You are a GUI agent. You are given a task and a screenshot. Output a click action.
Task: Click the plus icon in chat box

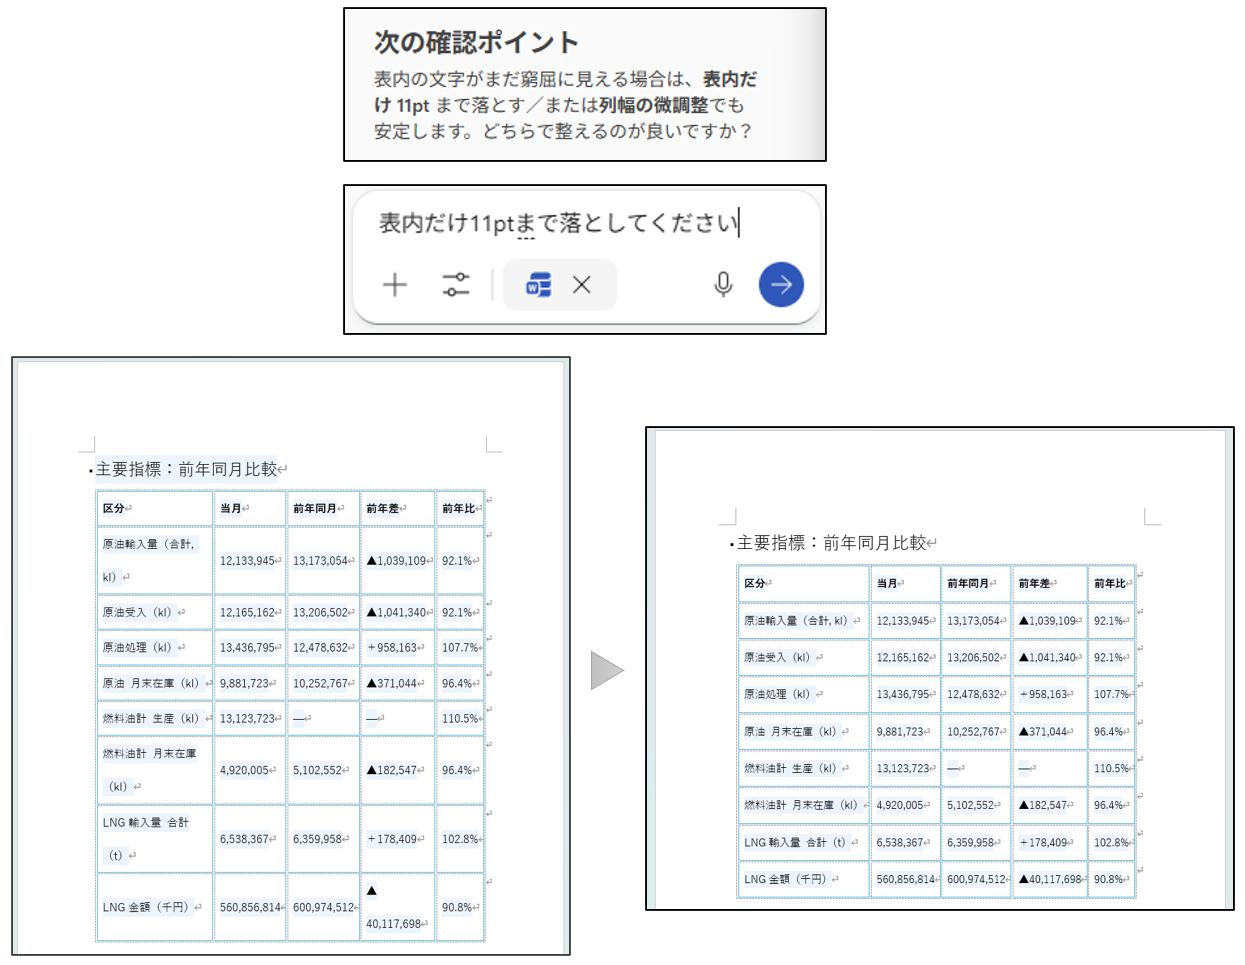[x=395, y=285]
